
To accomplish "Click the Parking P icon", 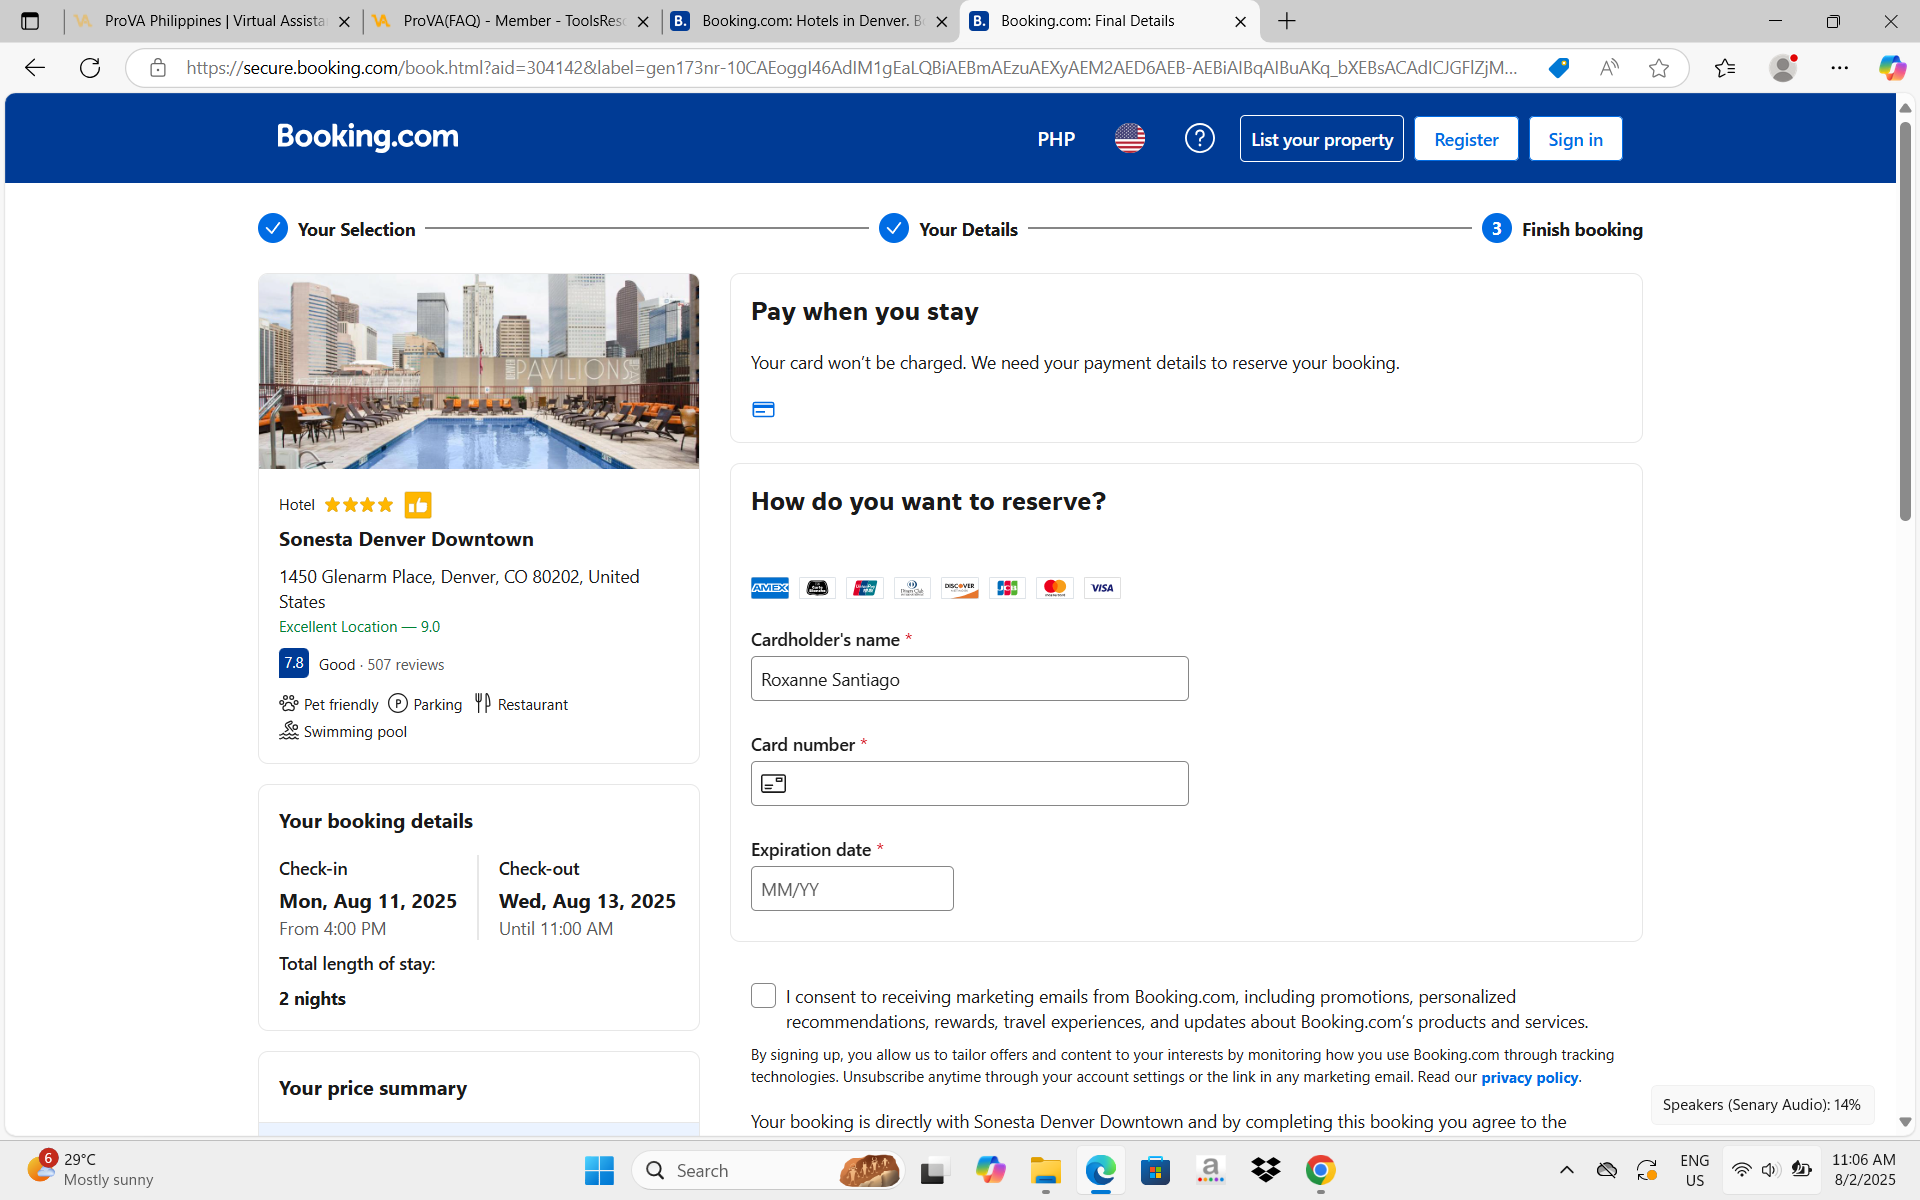I will point(398,704).
